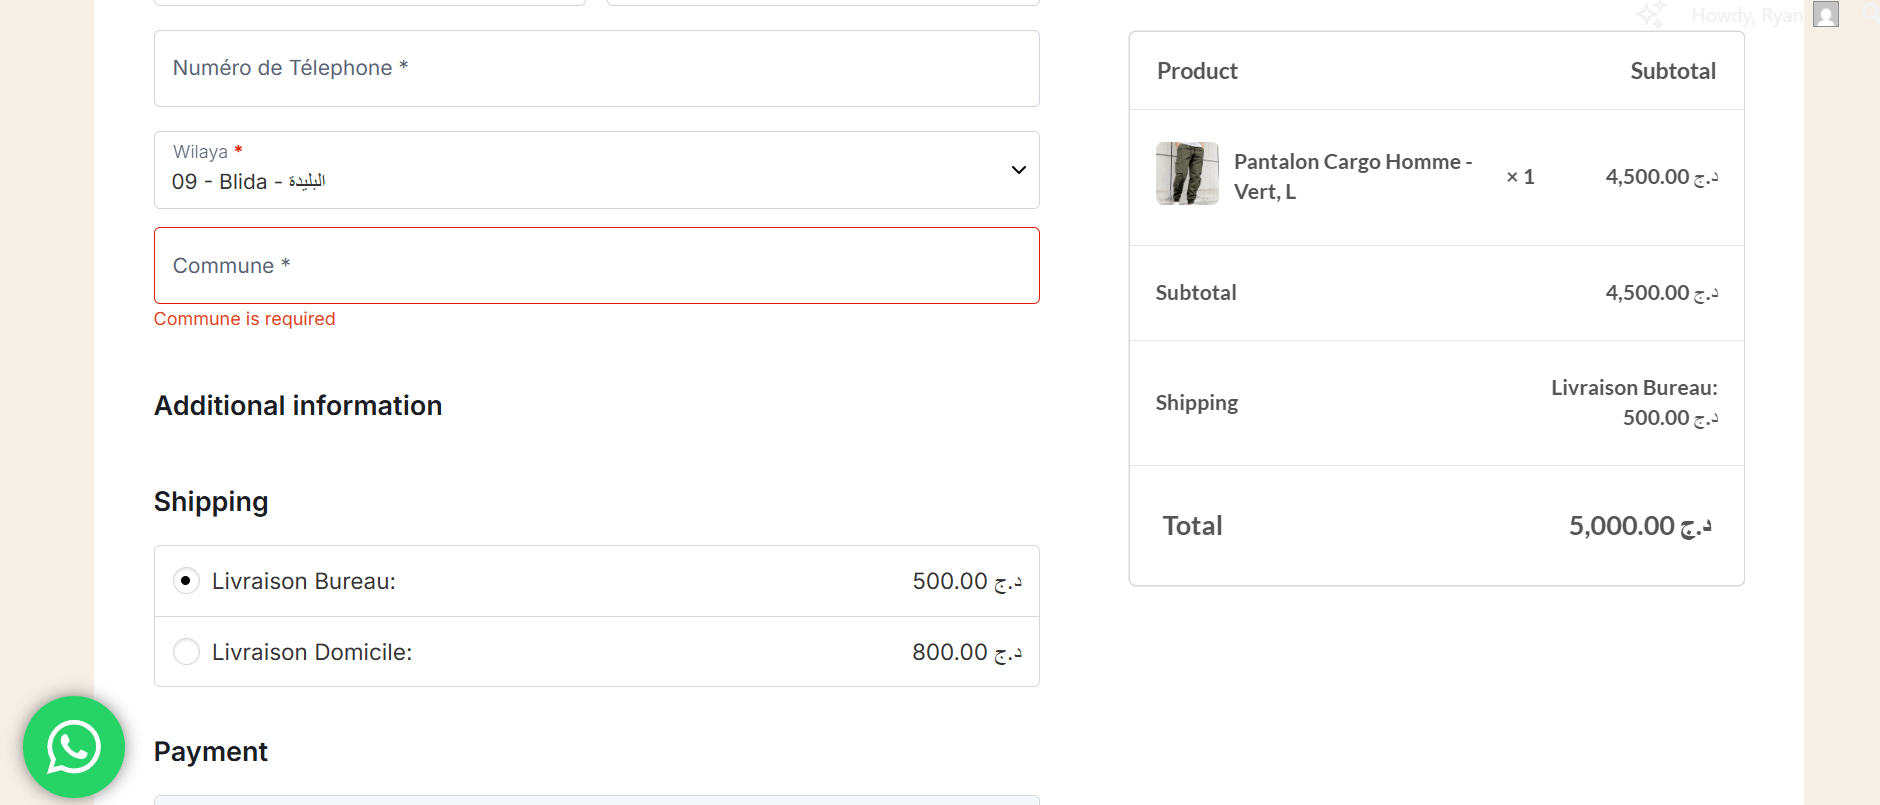The width and height of the screenshot is (1880, 805).
Task: Click the Howdy, Ryan account menu
Action: [x=1746, y=15]
